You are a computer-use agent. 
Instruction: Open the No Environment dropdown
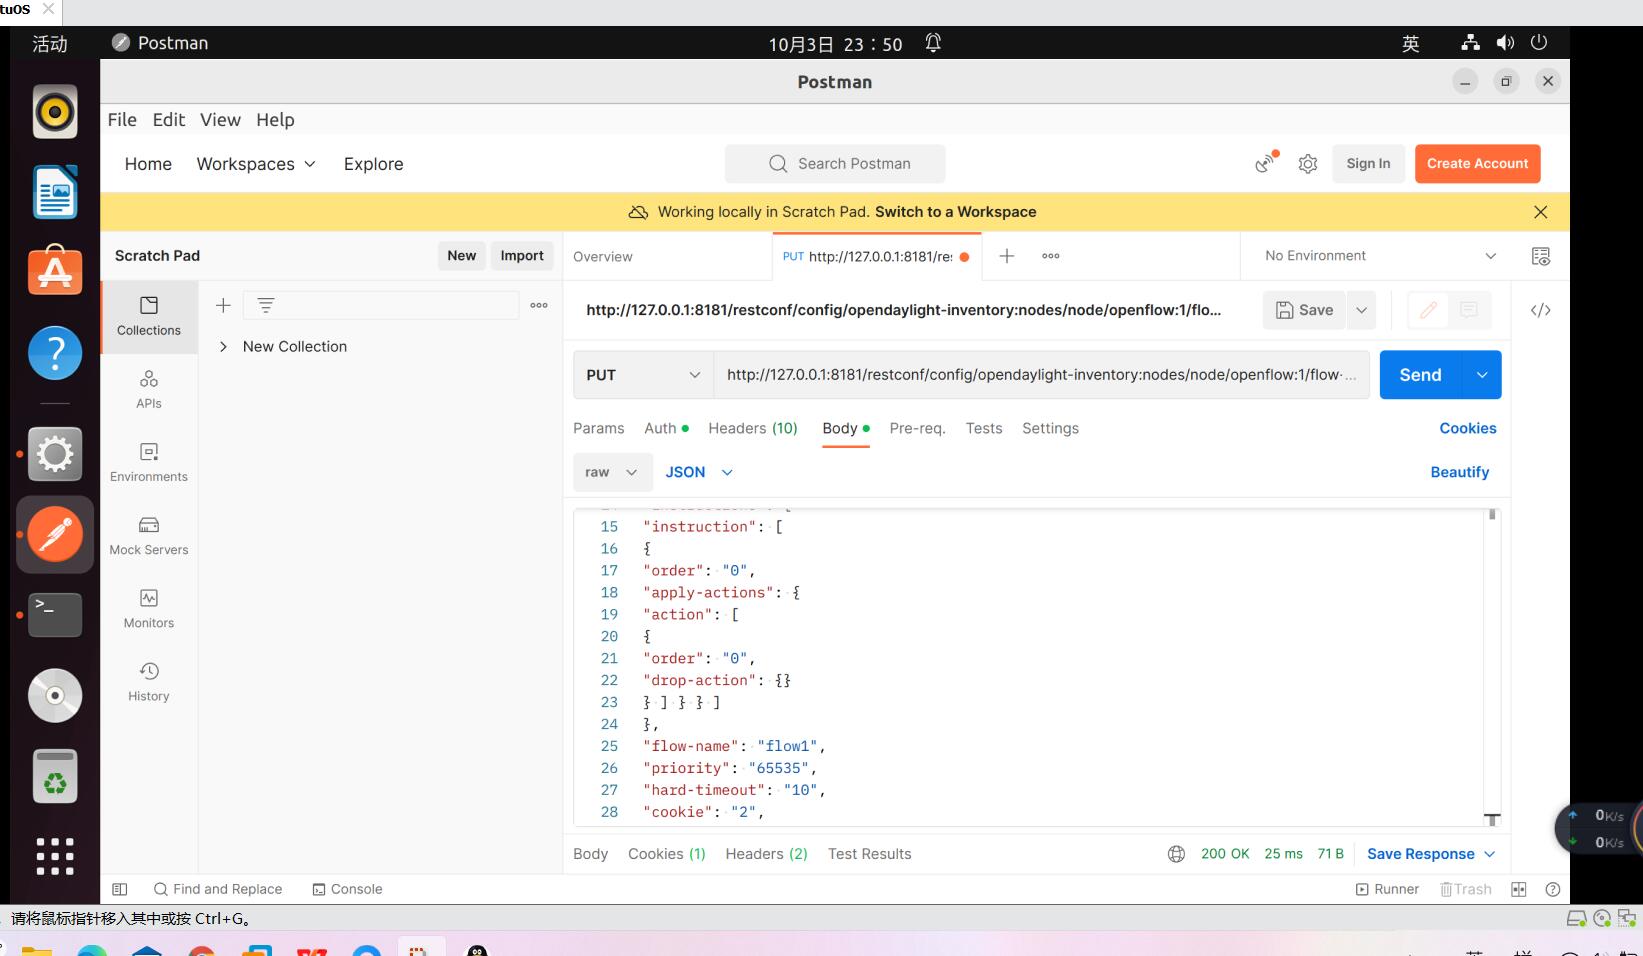[1380, 256]
